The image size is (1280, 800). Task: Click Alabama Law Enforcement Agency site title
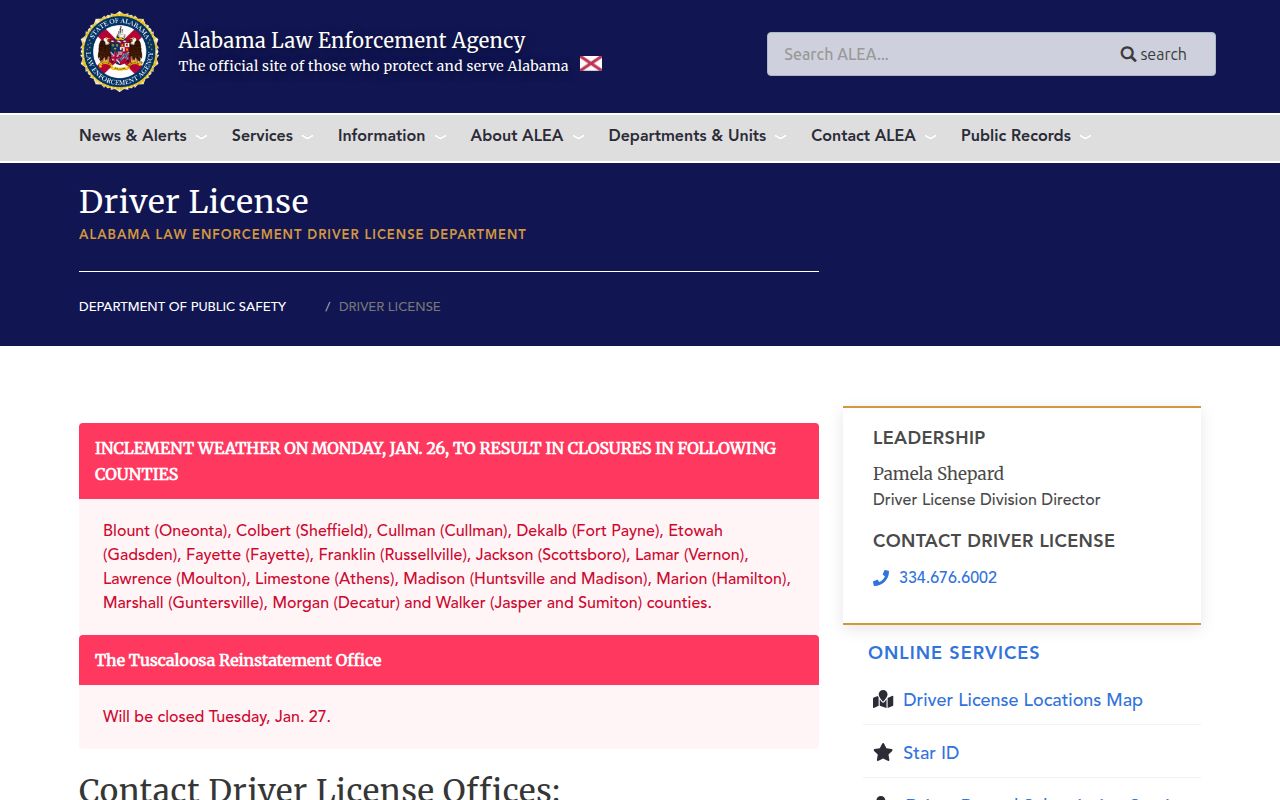(352, 40)
